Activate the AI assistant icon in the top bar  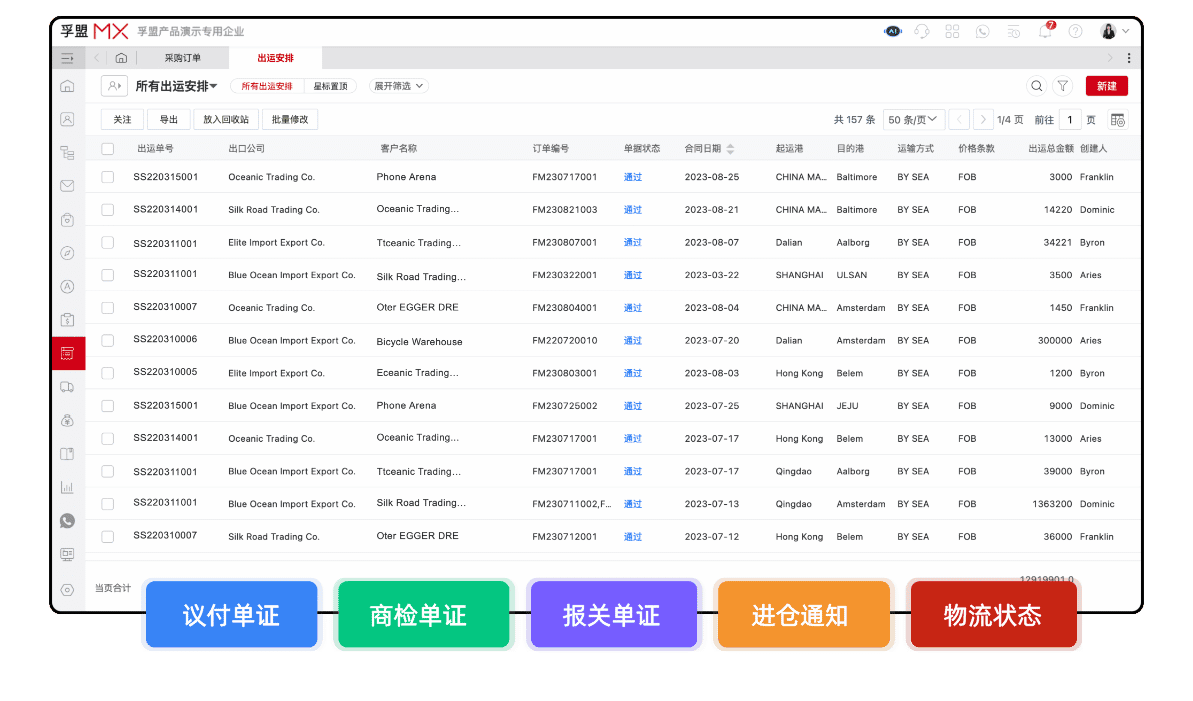pos(892,31)
